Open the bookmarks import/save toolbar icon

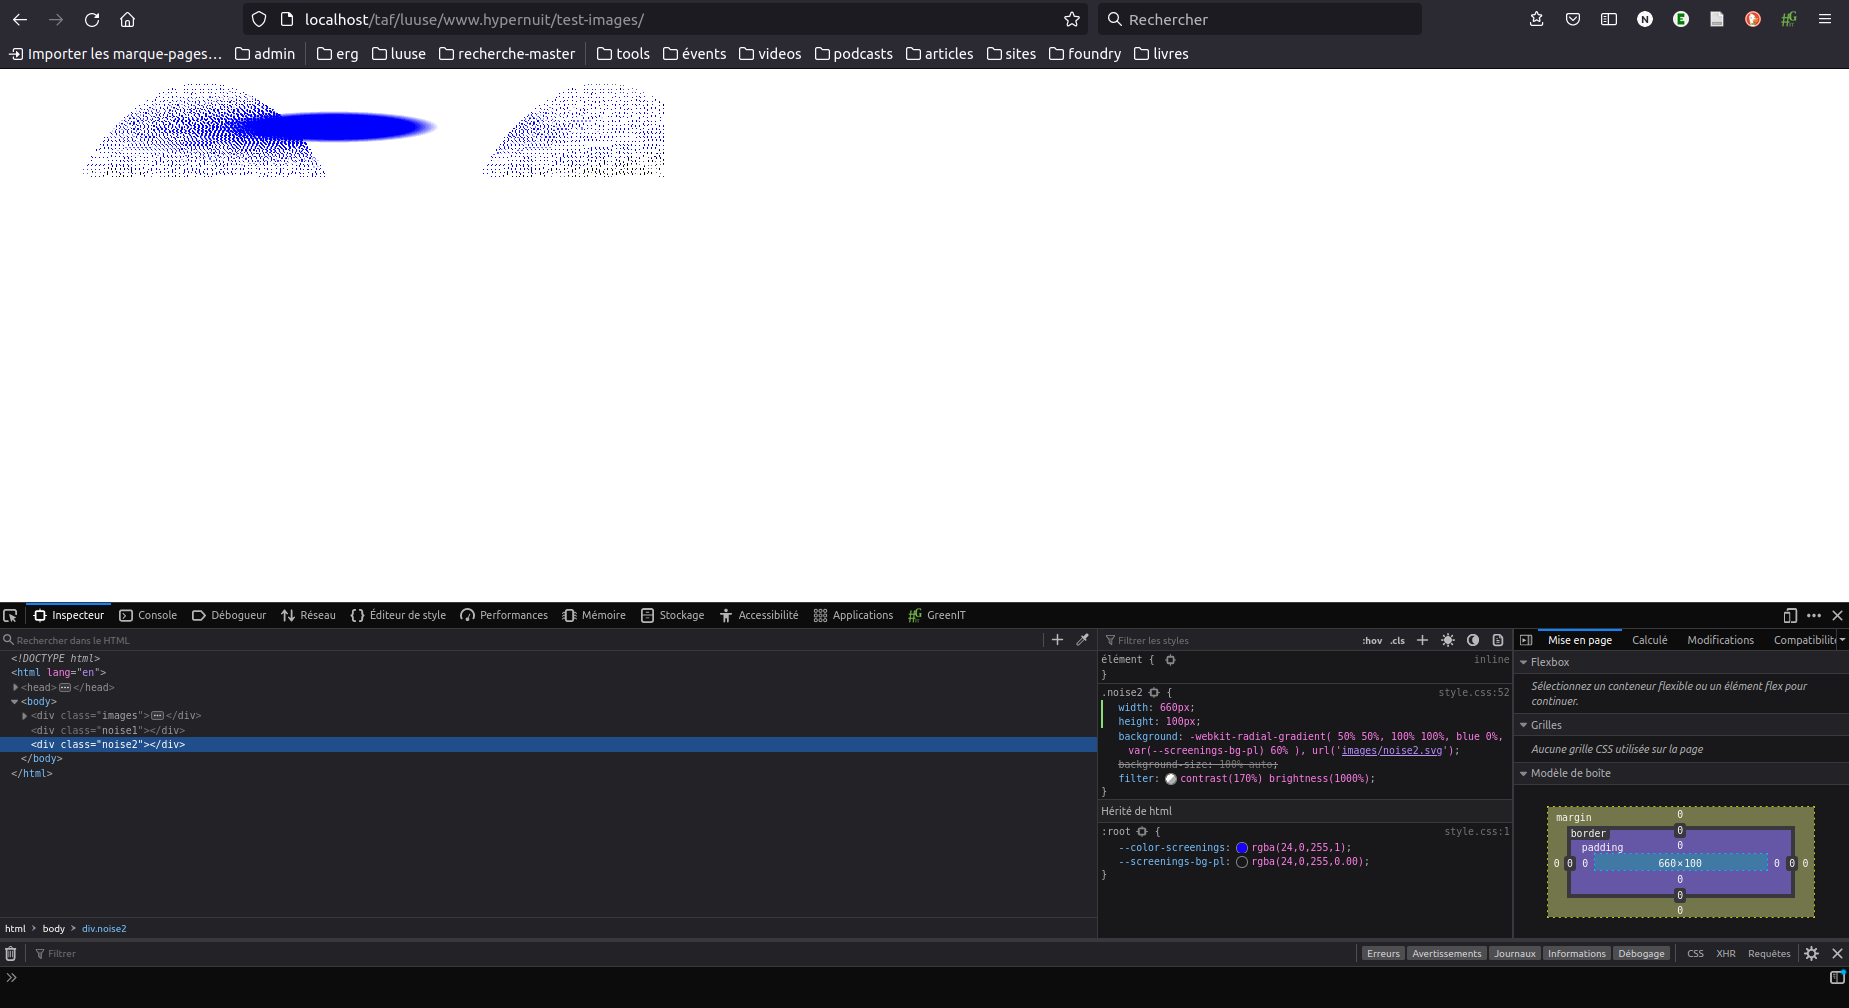click(x=1537, y=19)
